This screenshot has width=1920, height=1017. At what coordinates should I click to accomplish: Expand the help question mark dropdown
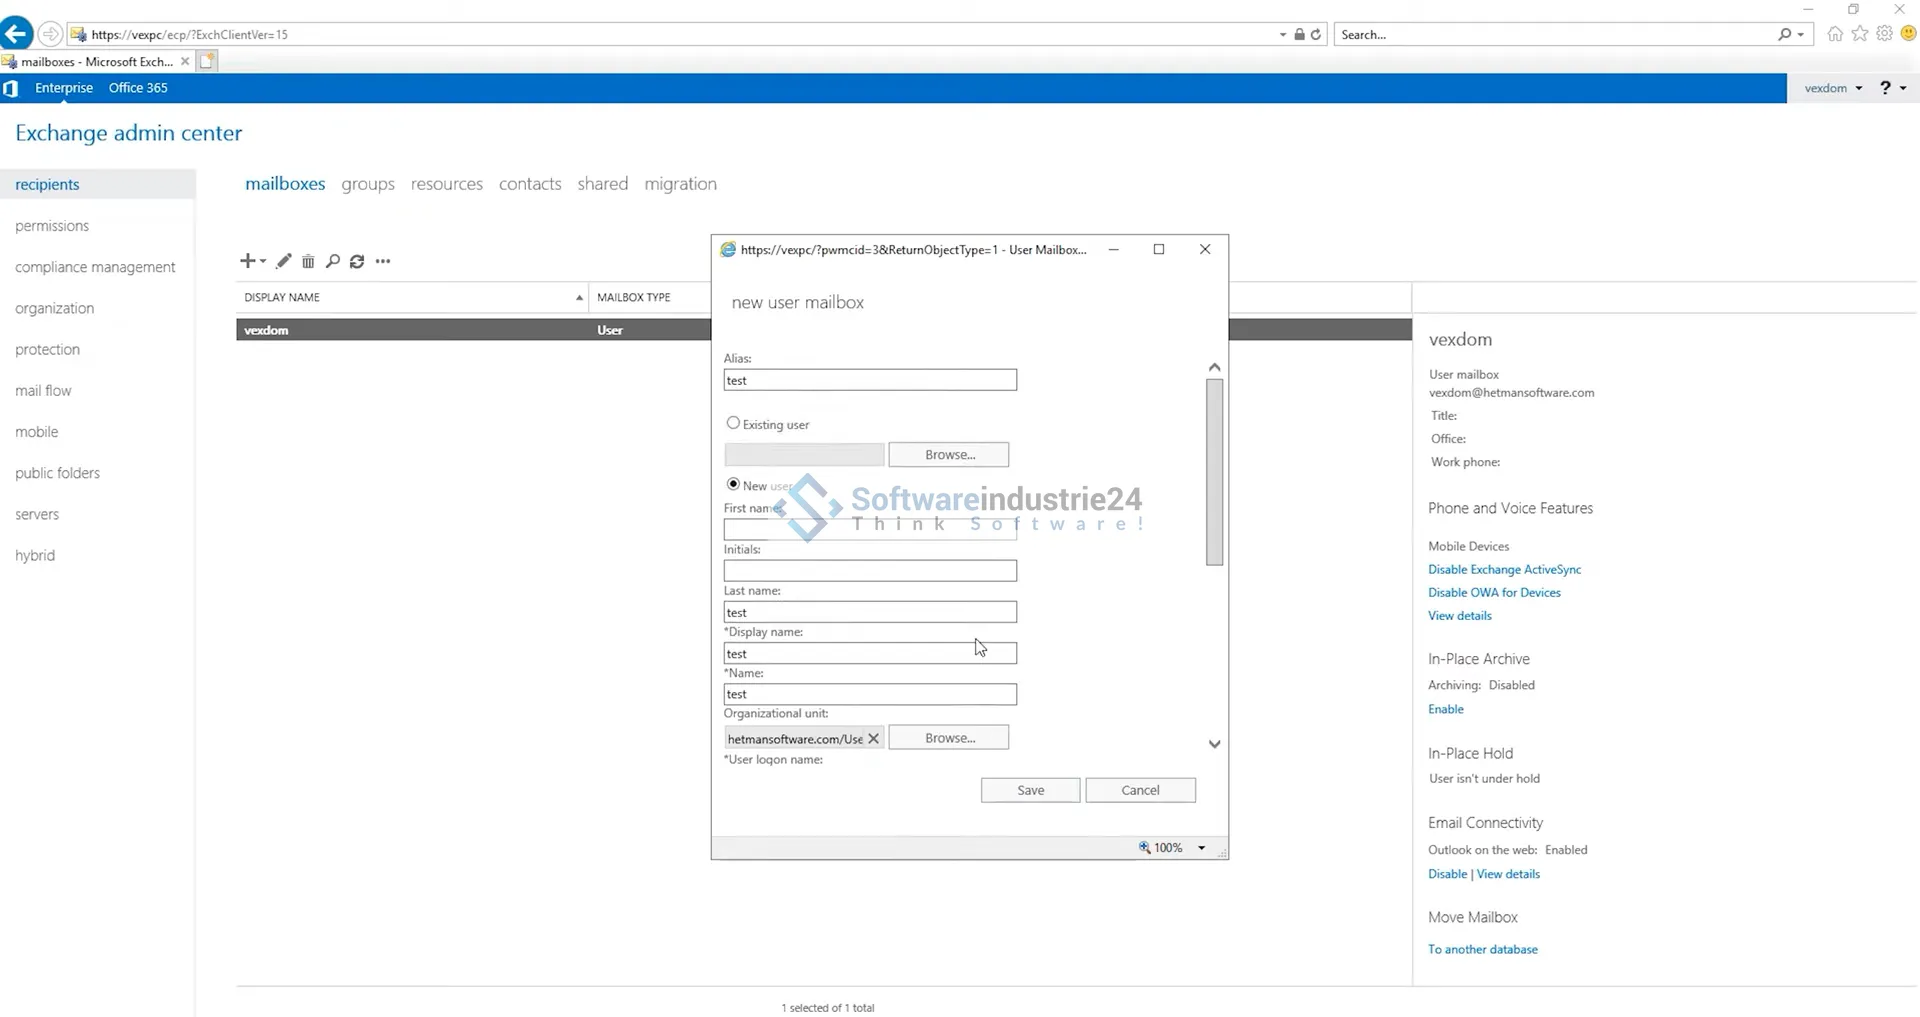pyautogui.click(x=1893, y=88)
